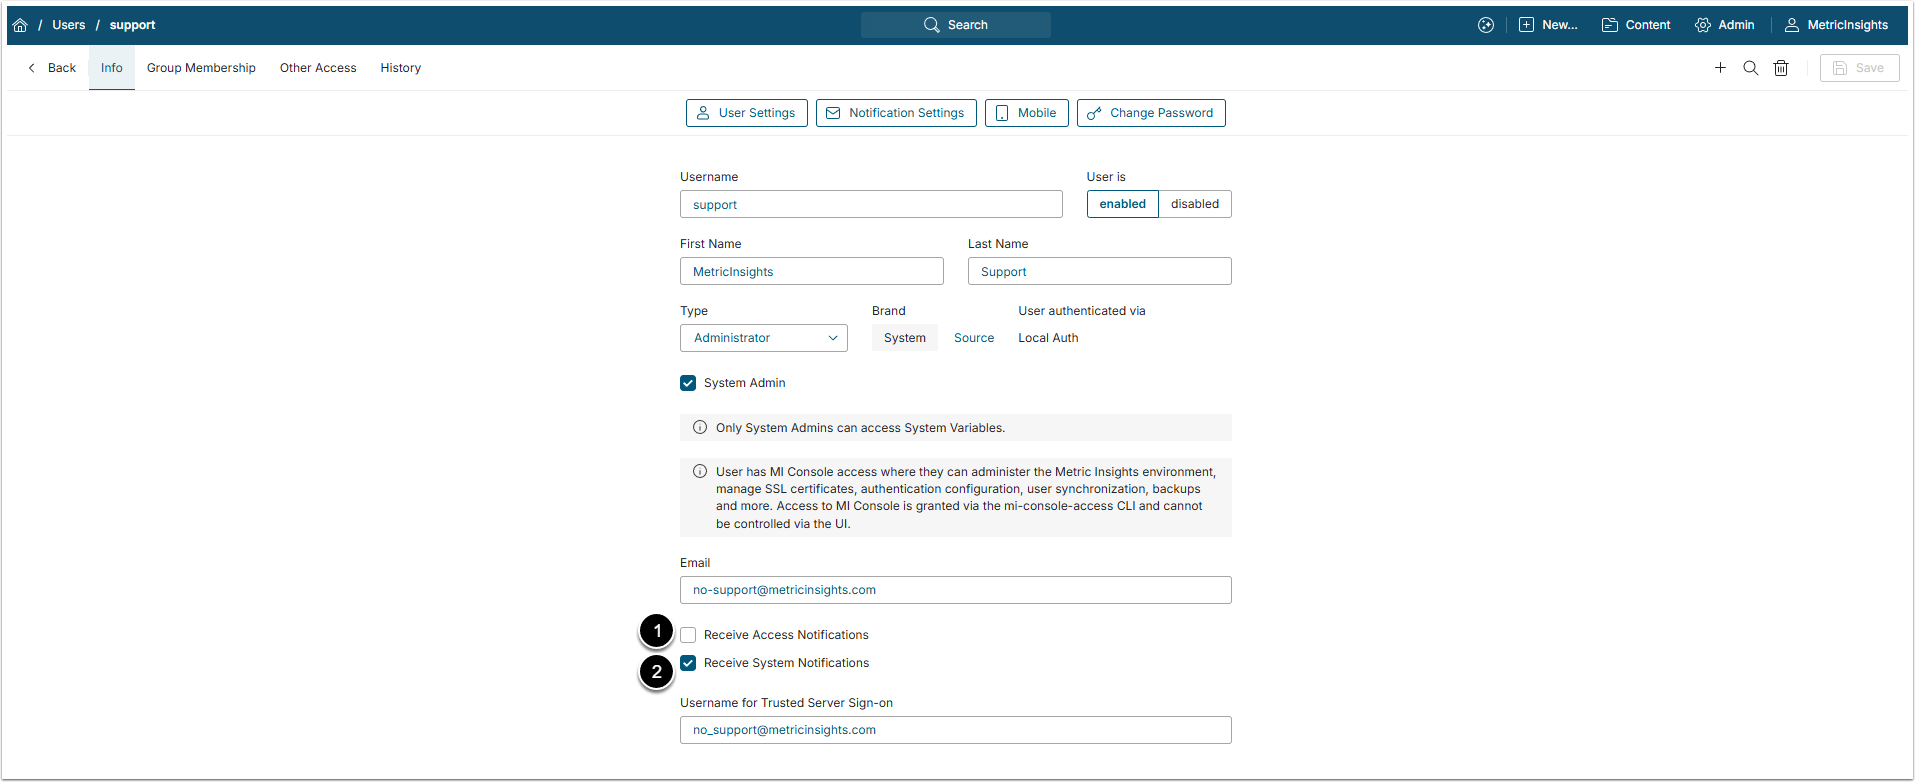Click the home icon in breadcrumb
Screen dimensions: 1915x782
click(20, 25)
